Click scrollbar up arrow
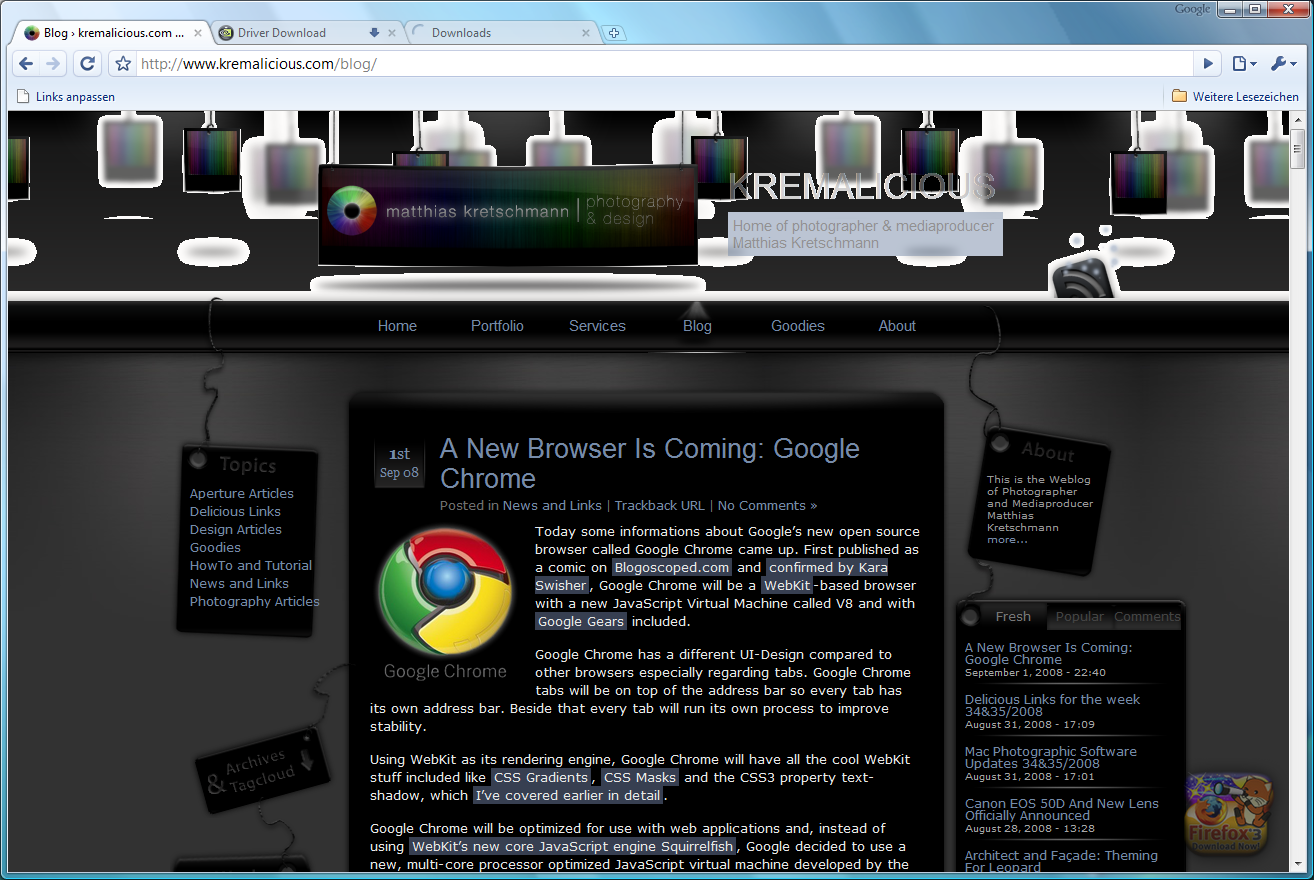Image resolution: width=1314 pixels, height=880 pixels. [x=1297, y=120]
